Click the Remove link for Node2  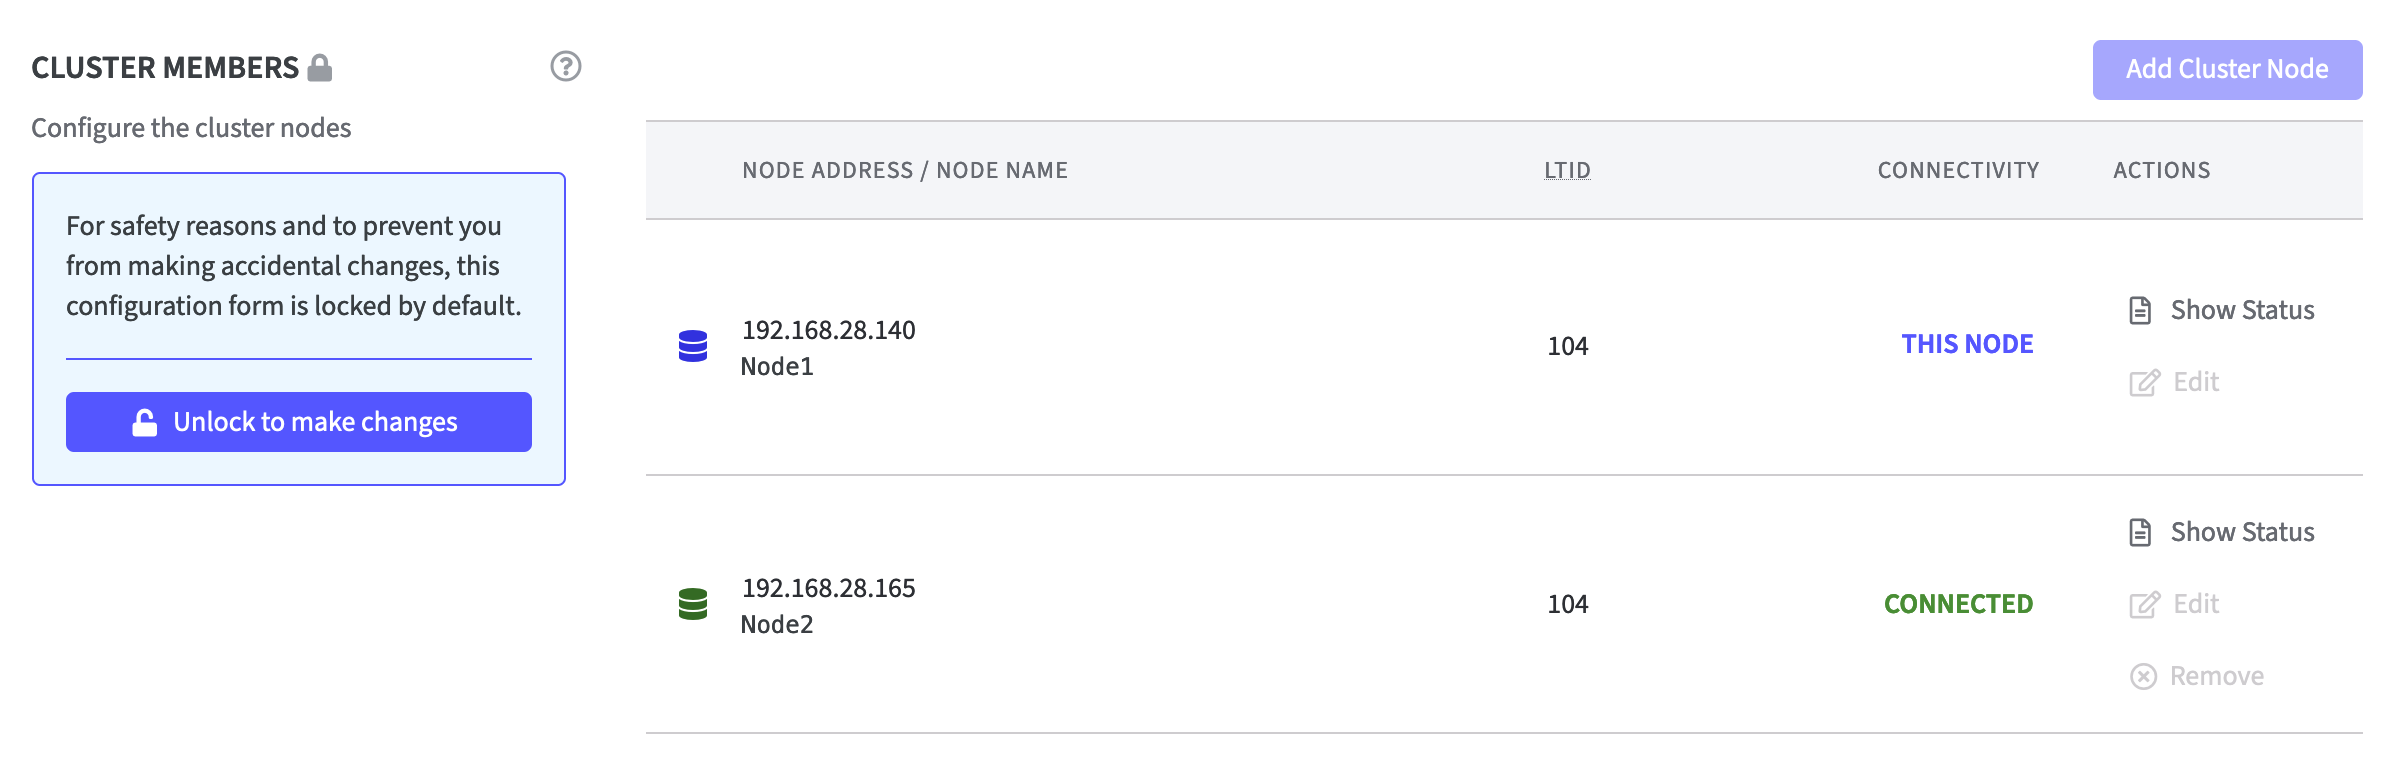tap(2216, 677)
